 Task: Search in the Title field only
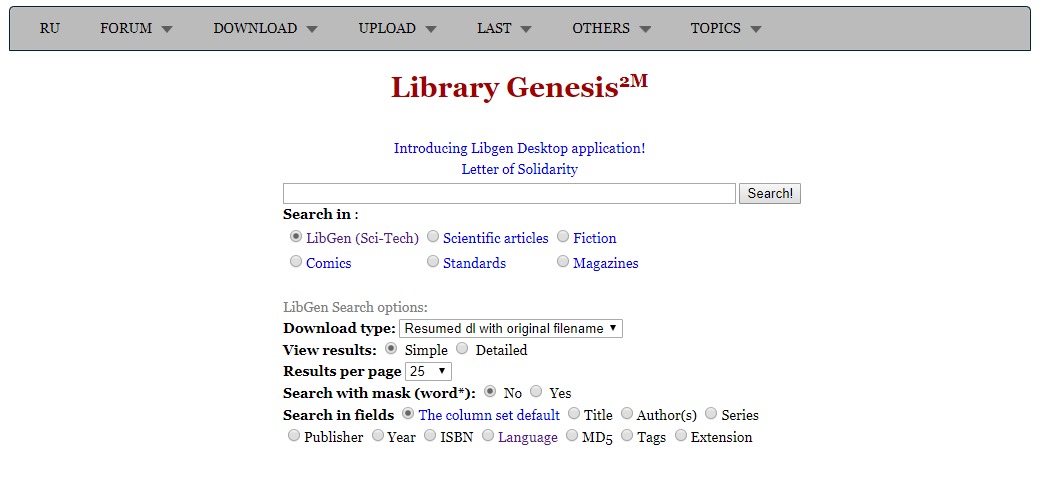click(x=573, y=414)
